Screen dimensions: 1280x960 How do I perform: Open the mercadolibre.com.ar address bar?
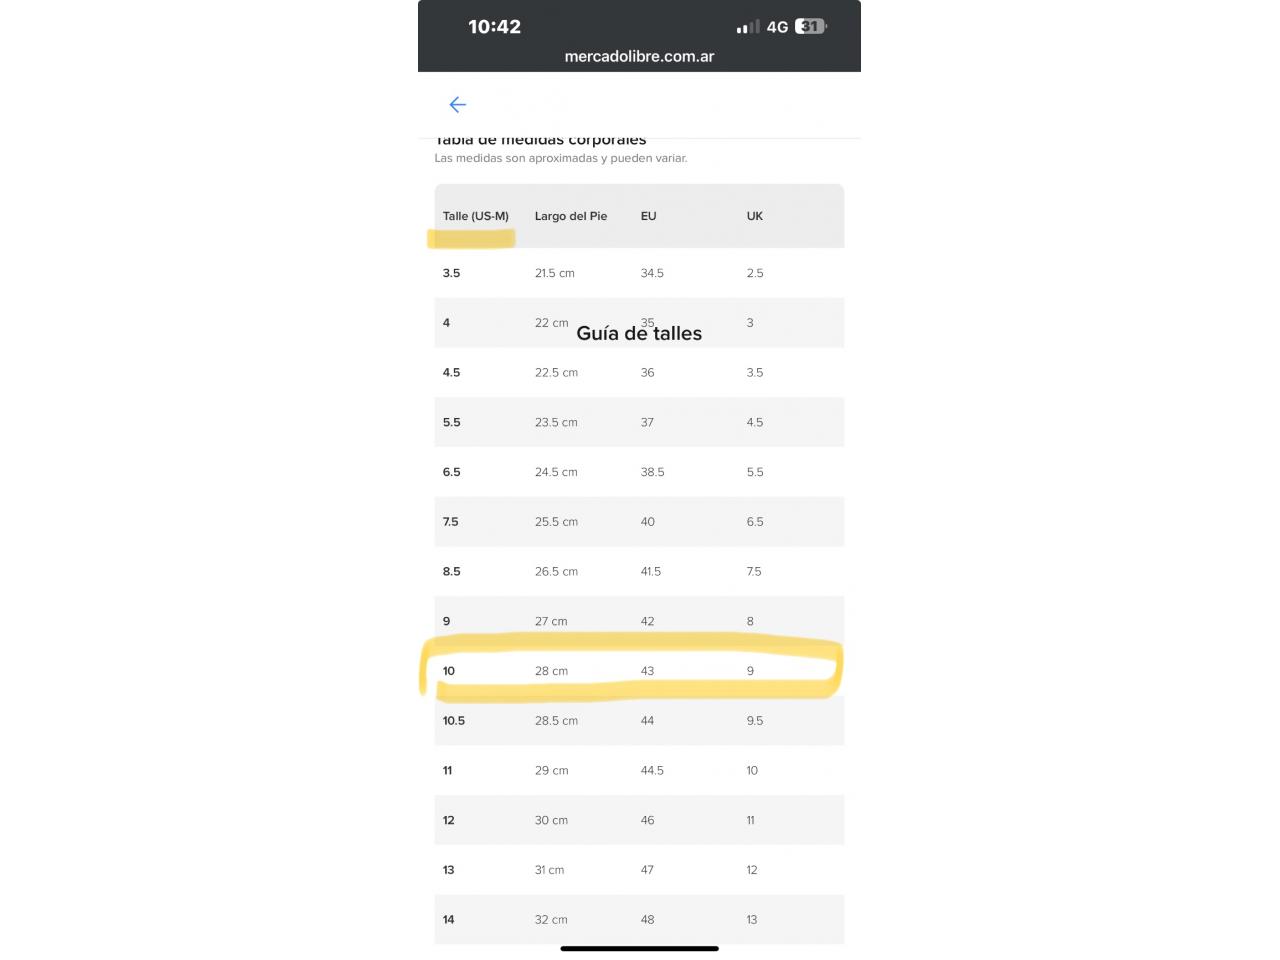pyautogui.click(x=639, y=57)
